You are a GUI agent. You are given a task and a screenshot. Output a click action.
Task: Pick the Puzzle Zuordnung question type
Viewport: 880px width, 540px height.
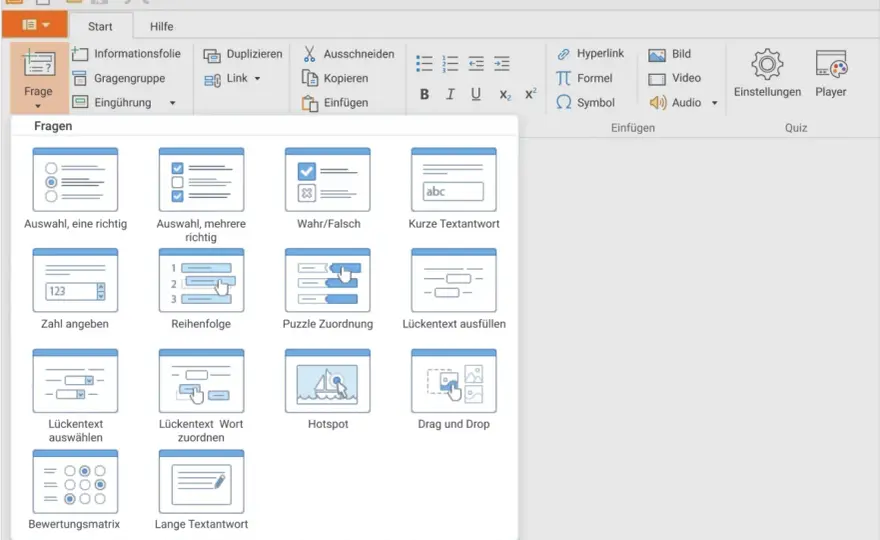tap(328, 289)
